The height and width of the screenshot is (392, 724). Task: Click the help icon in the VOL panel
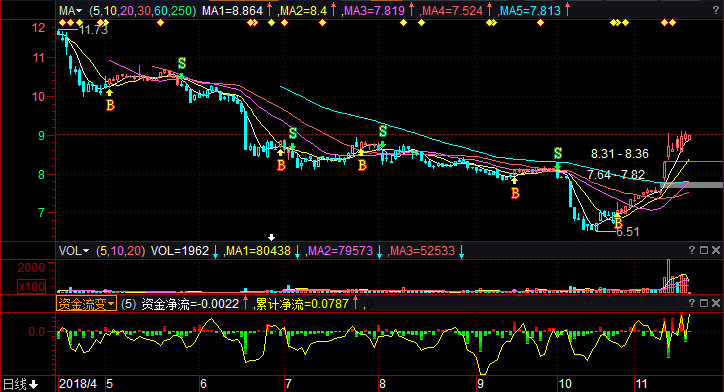click(692, 250)
